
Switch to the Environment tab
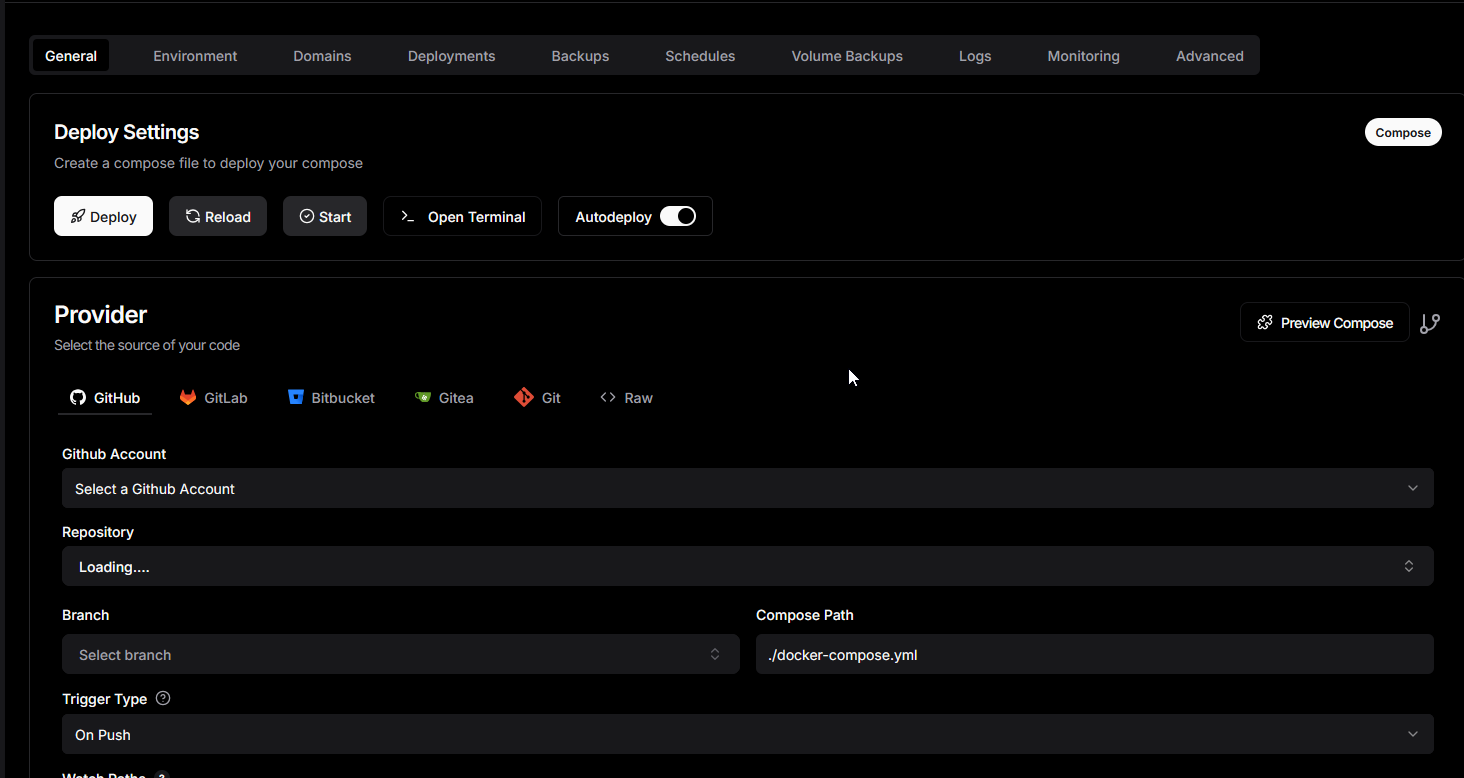pos(195,56)
